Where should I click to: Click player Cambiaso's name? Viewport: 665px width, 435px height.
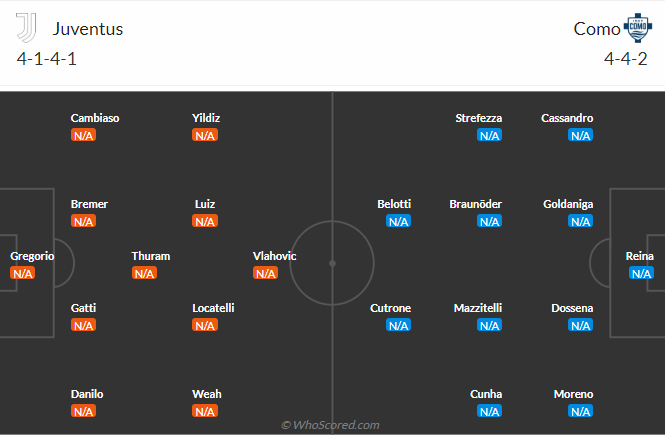pyautogui.click(x=95, y=118)
